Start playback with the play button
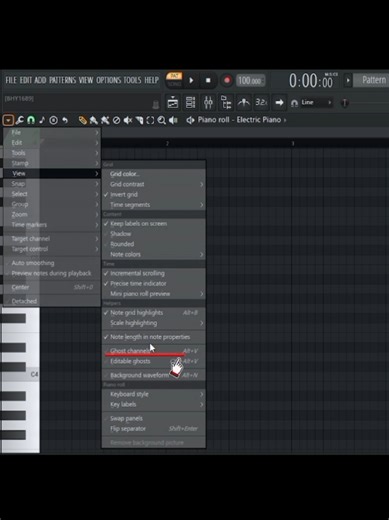 (191, 80)
